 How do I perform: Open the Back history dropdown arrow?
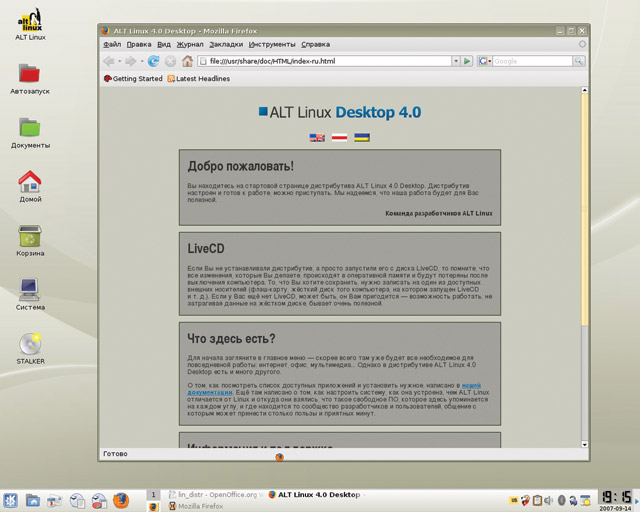pyautogui.click(x=119, y=61)
